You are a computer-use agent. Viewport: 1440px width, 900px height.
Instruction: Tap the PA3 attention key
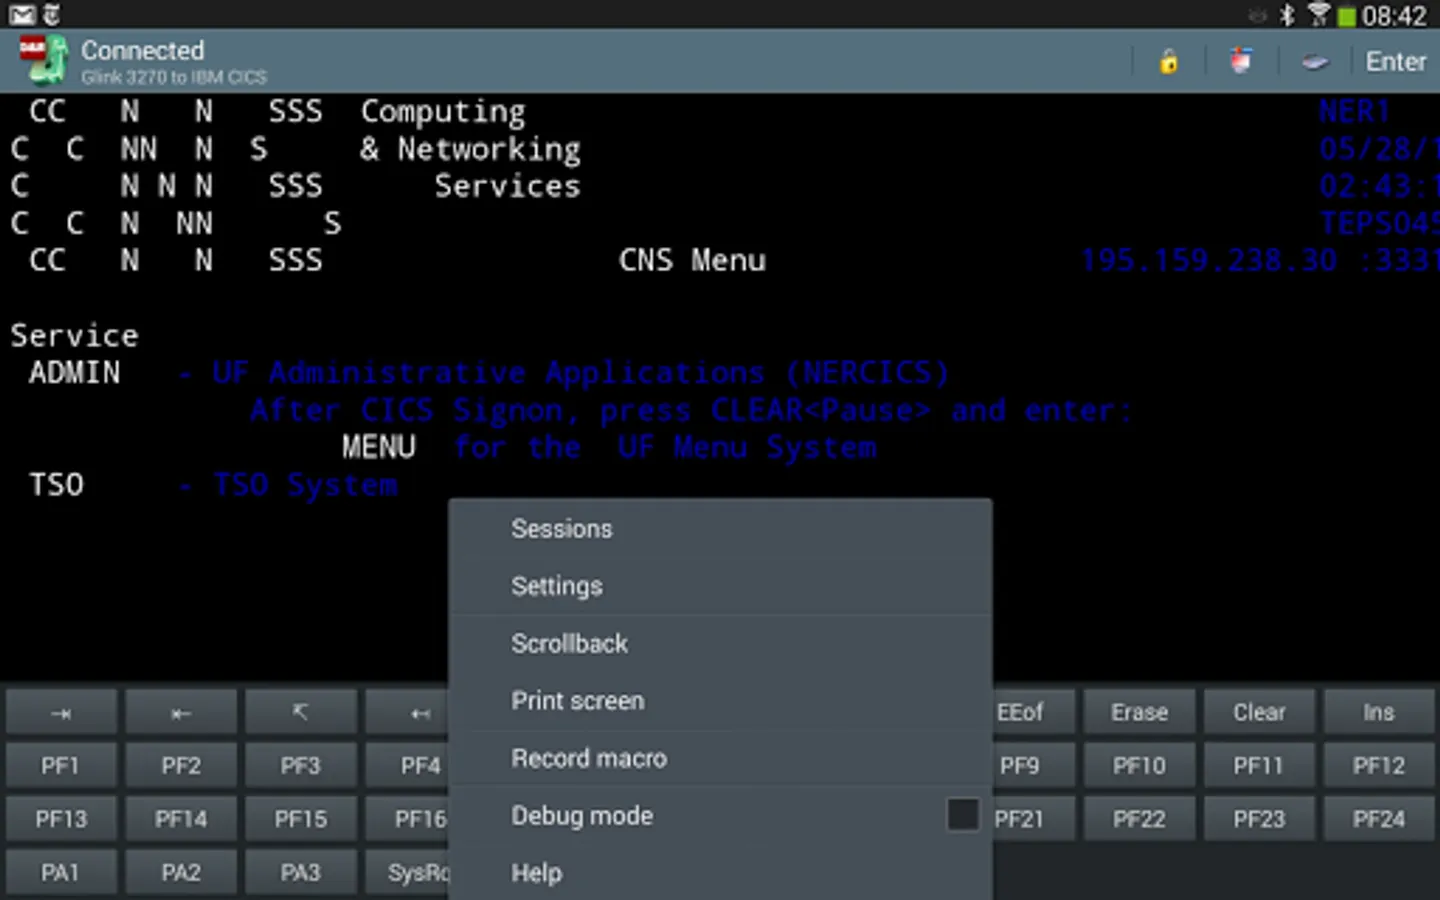[x=300, y=873]
